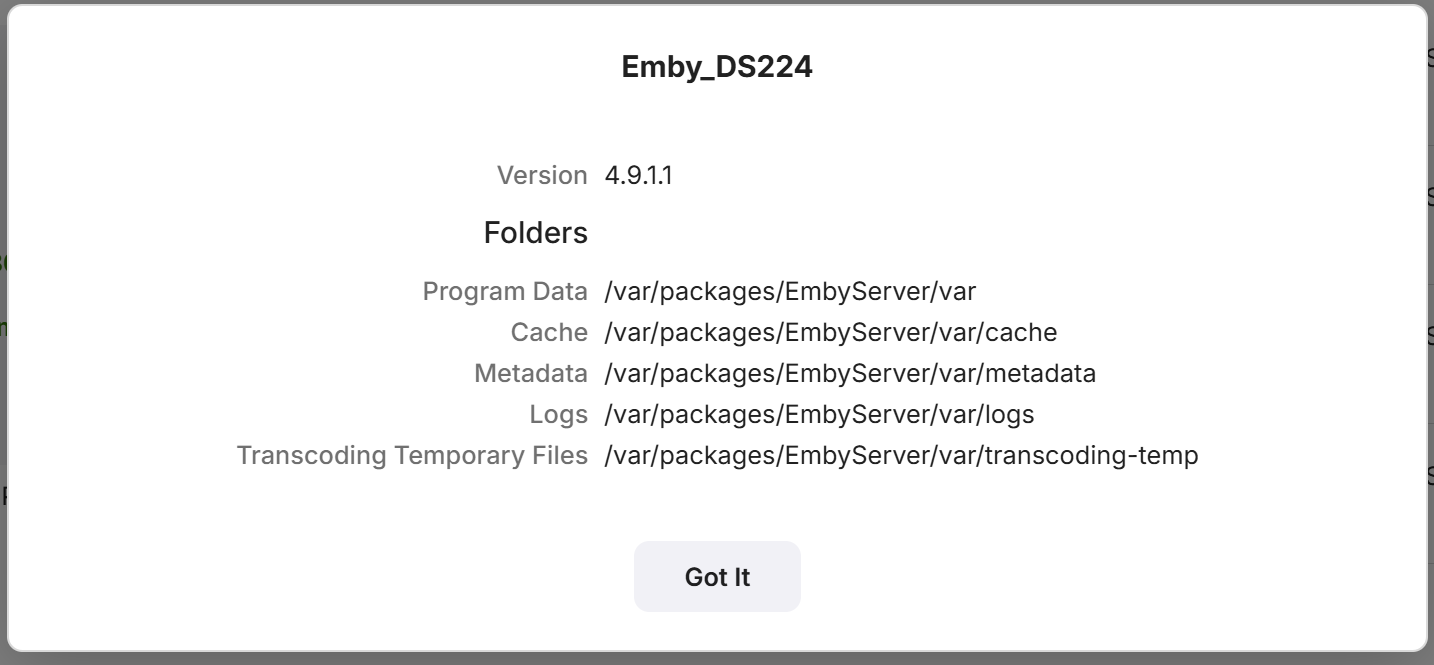The width and height of the screenshot is (1434, 665).
Task: Click the version number 4.9.1.1
Action: (639, 175)
